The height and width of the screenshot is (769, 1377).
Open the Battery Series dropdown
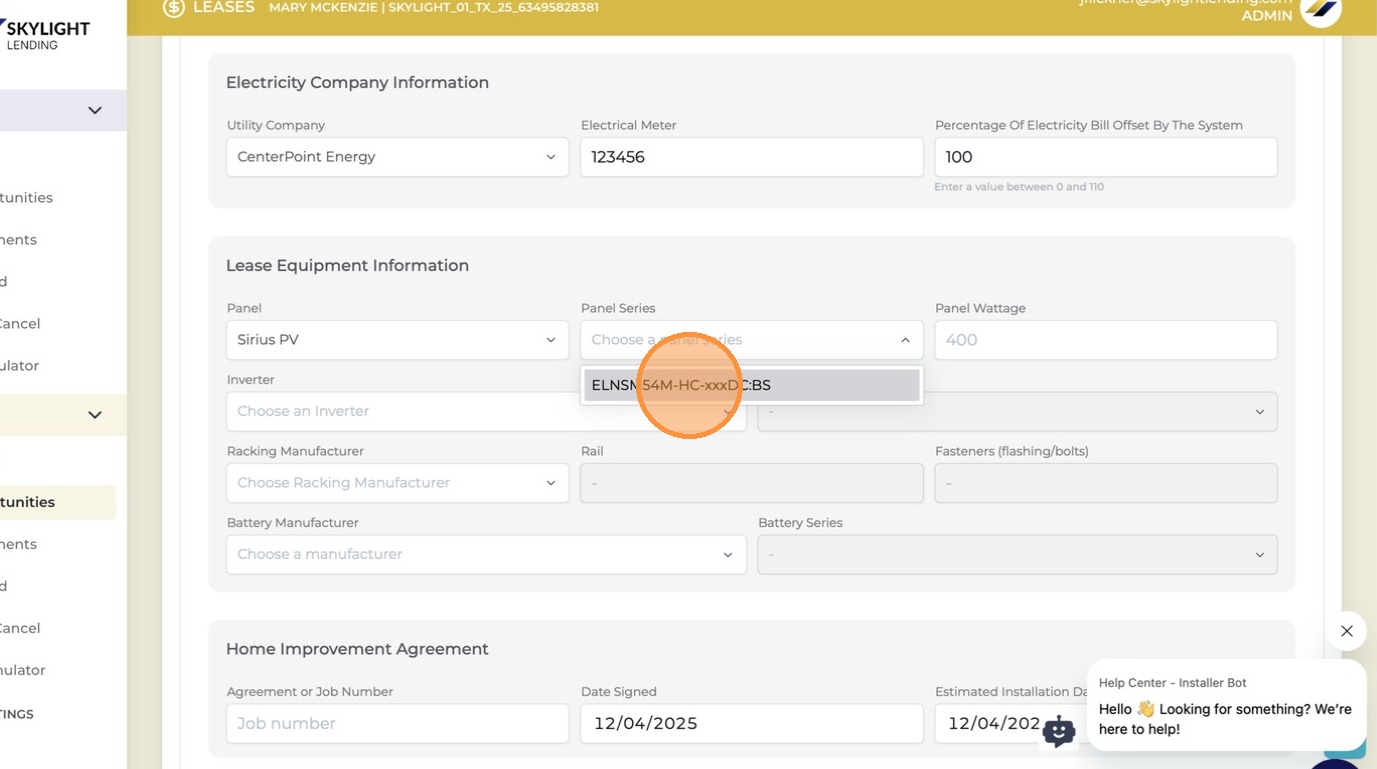coord(1017,554)
